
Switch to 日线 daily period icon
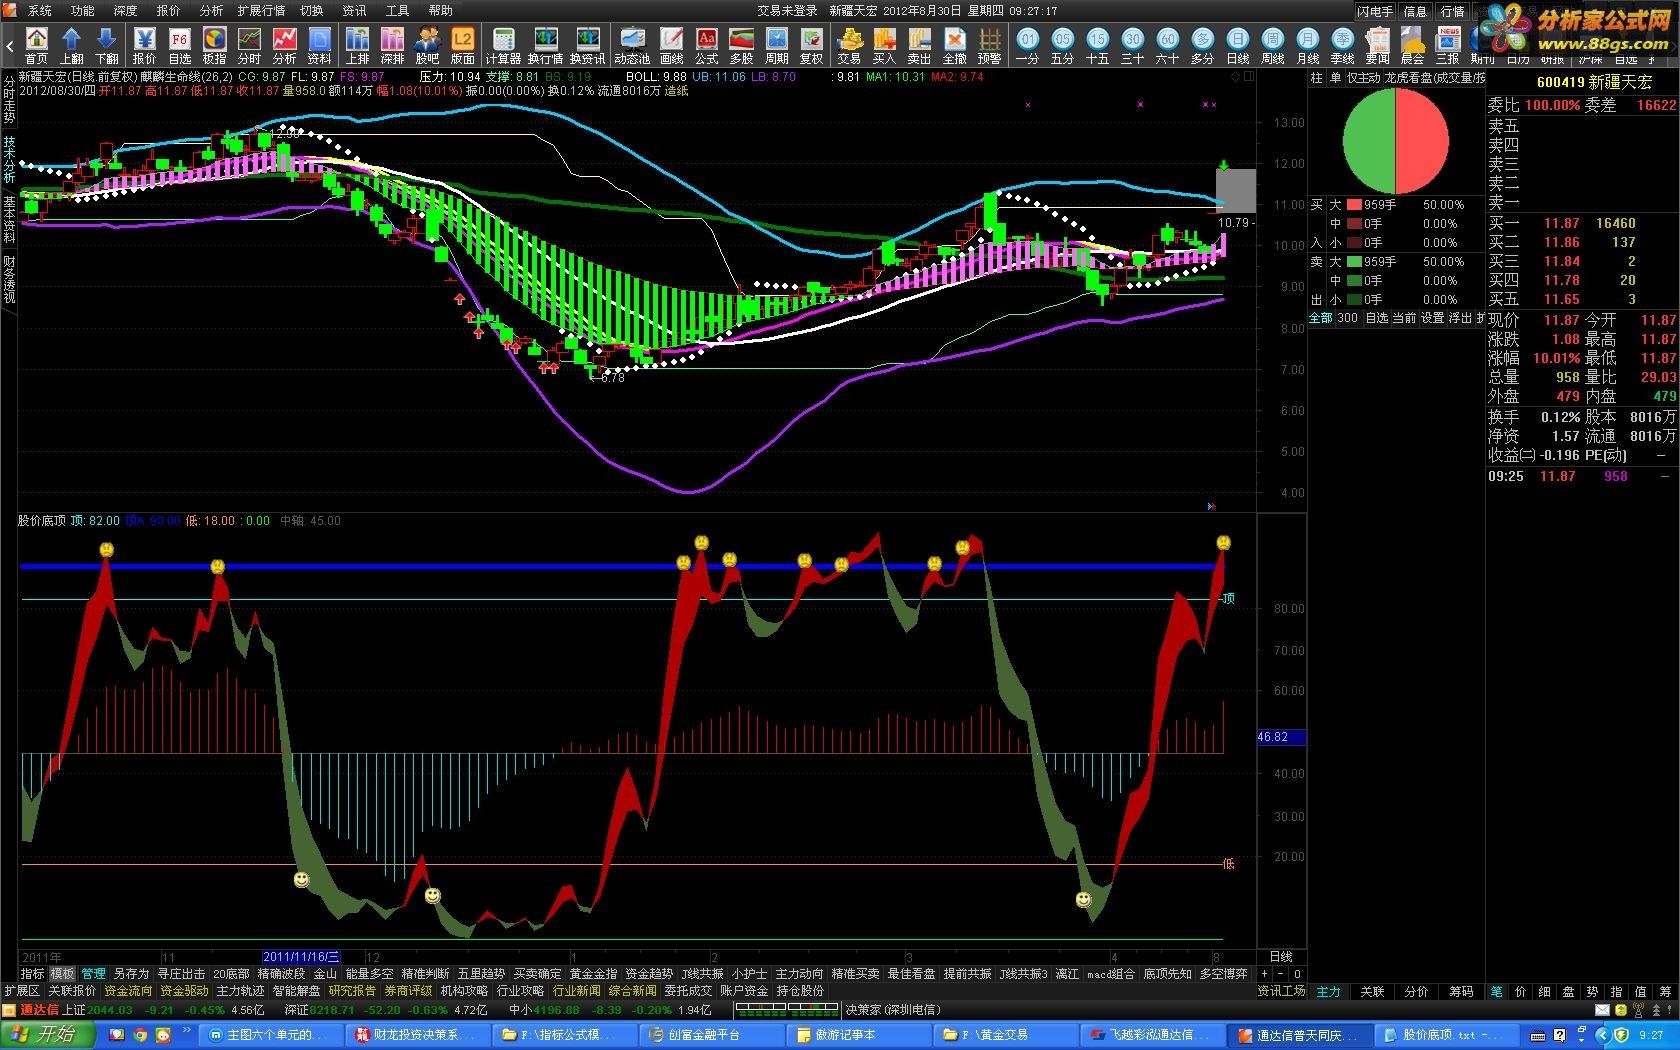1238,46
